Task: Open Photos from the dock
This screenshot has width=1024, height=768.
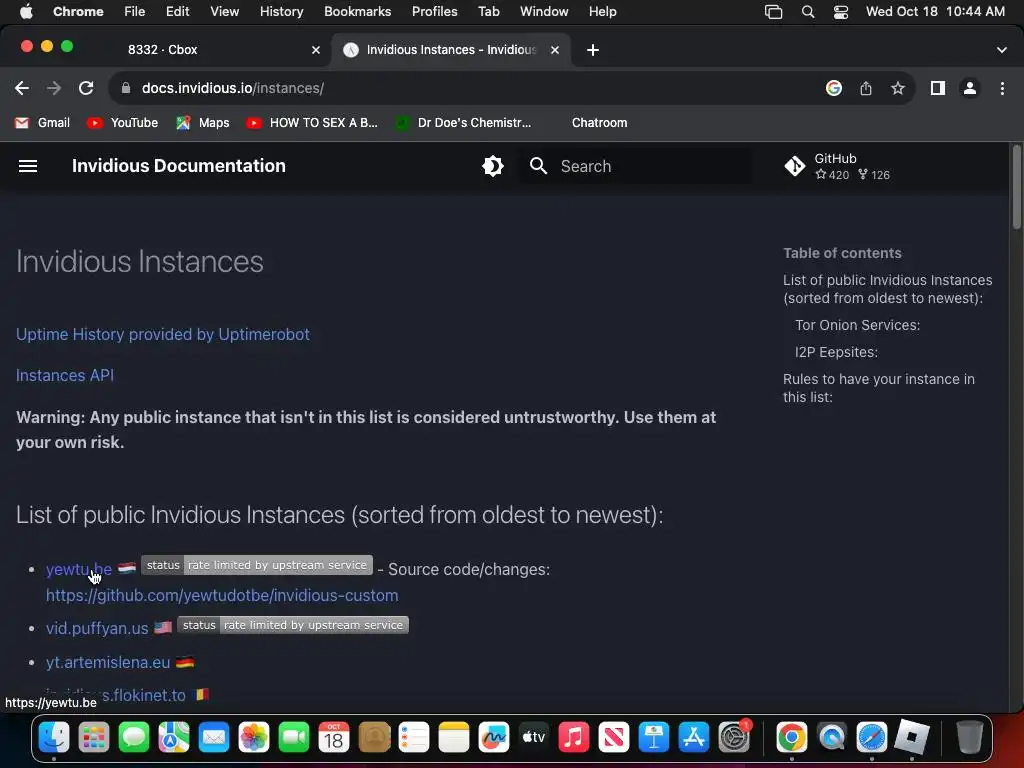Action: 253,738
